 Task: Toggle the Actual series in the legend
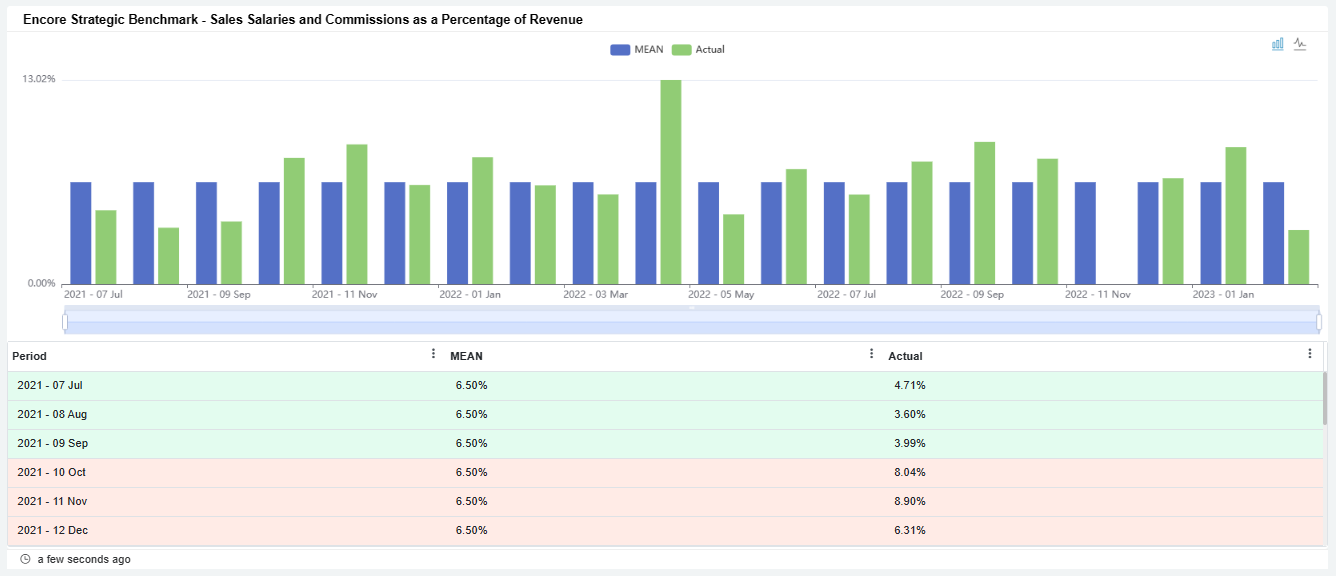pos(698,50)
